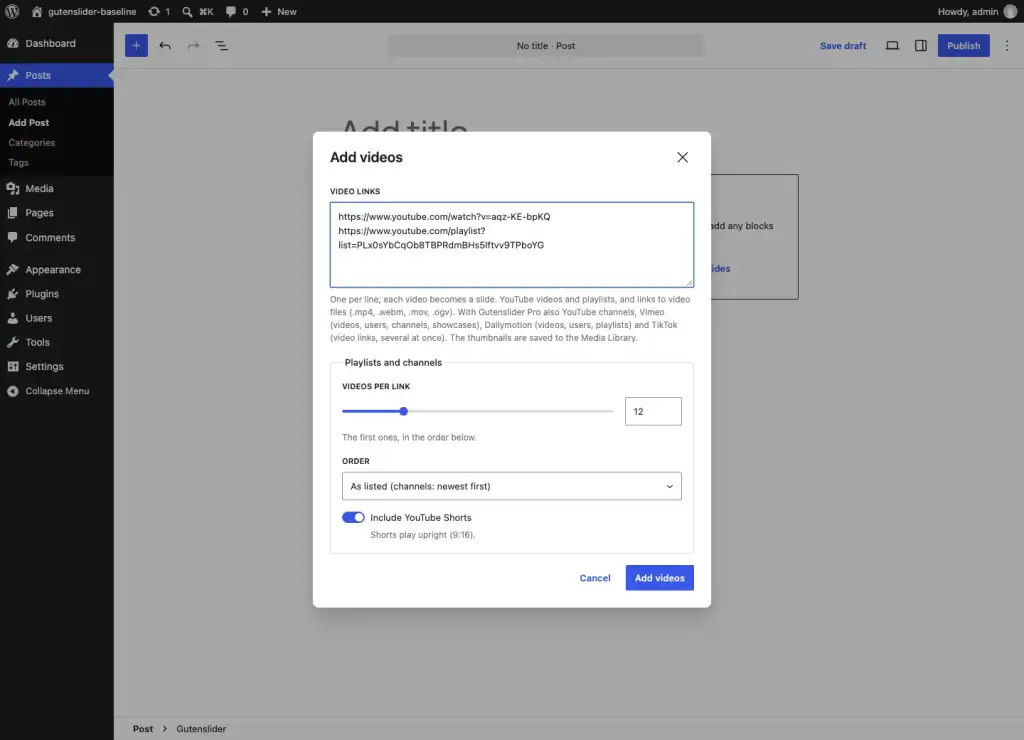Click Gutenslider in the breadcrumb
This screenshot has height=740, width=1024.
(x=200, y=728)
